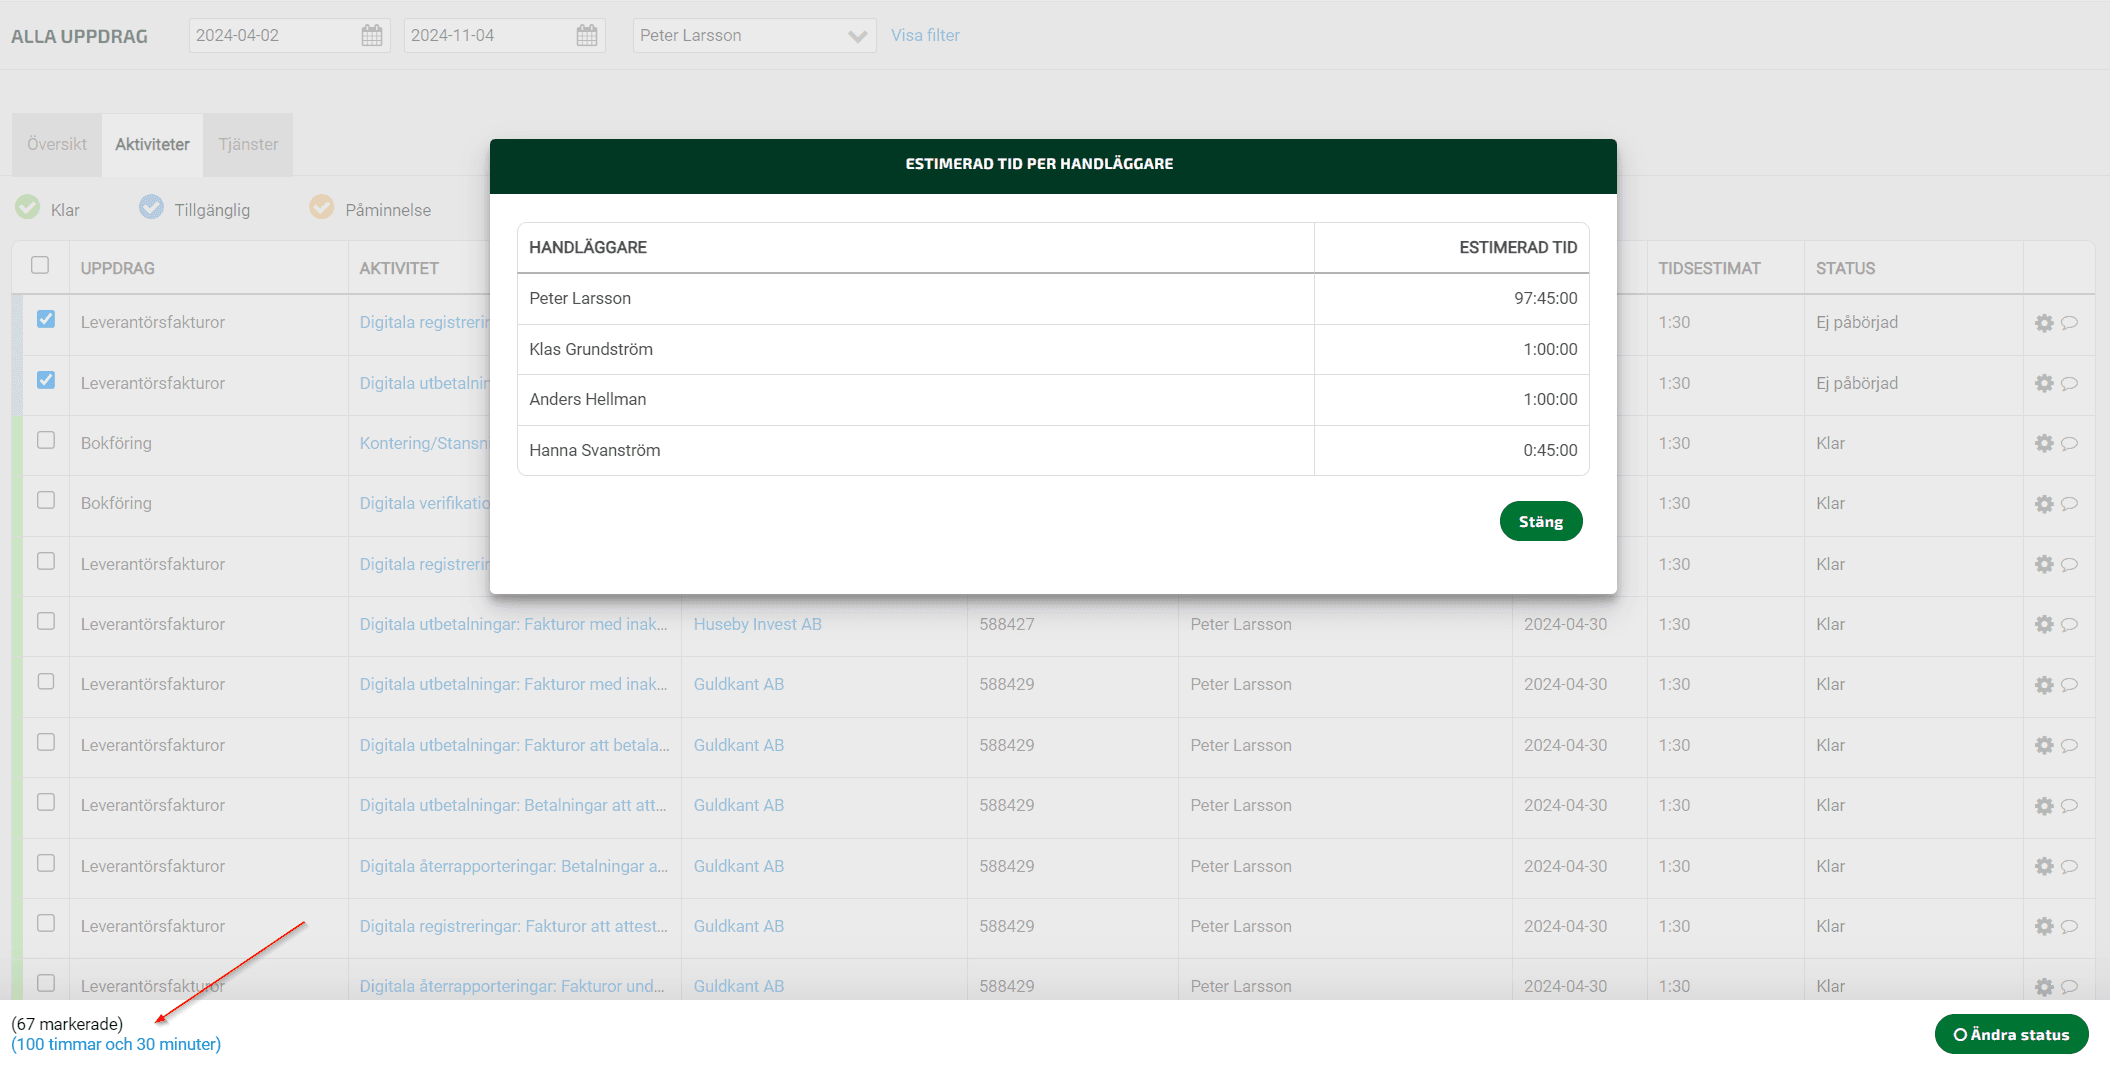
Task: Select the Aktiviteter tab
Action: [152, 145]
